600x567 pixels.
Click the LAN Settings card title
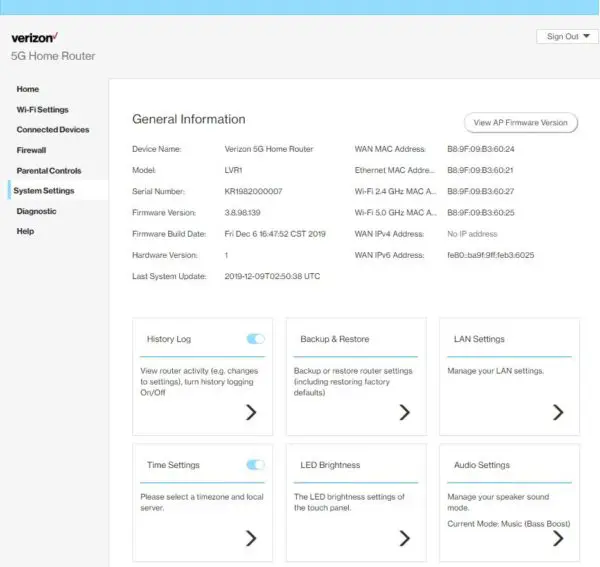(479, 339)
